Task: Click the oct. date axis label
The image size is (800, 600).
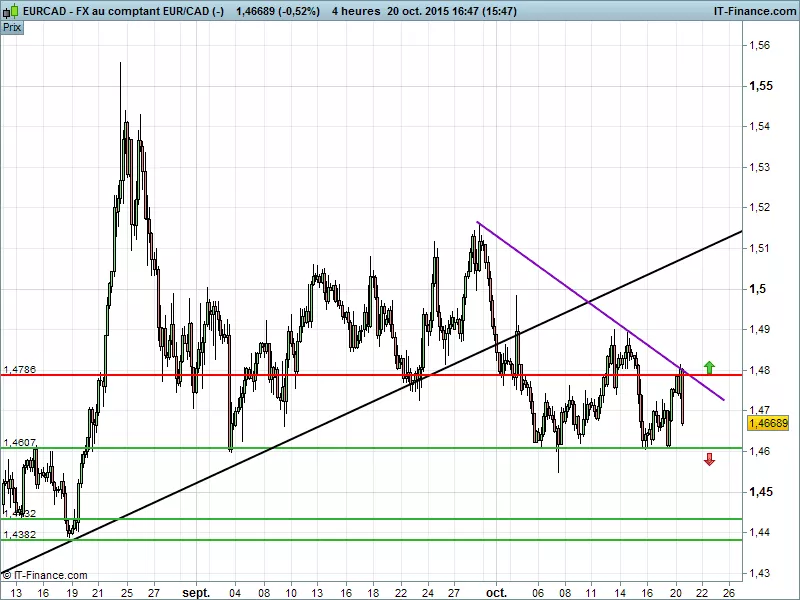Action: [x=496, y=593]
